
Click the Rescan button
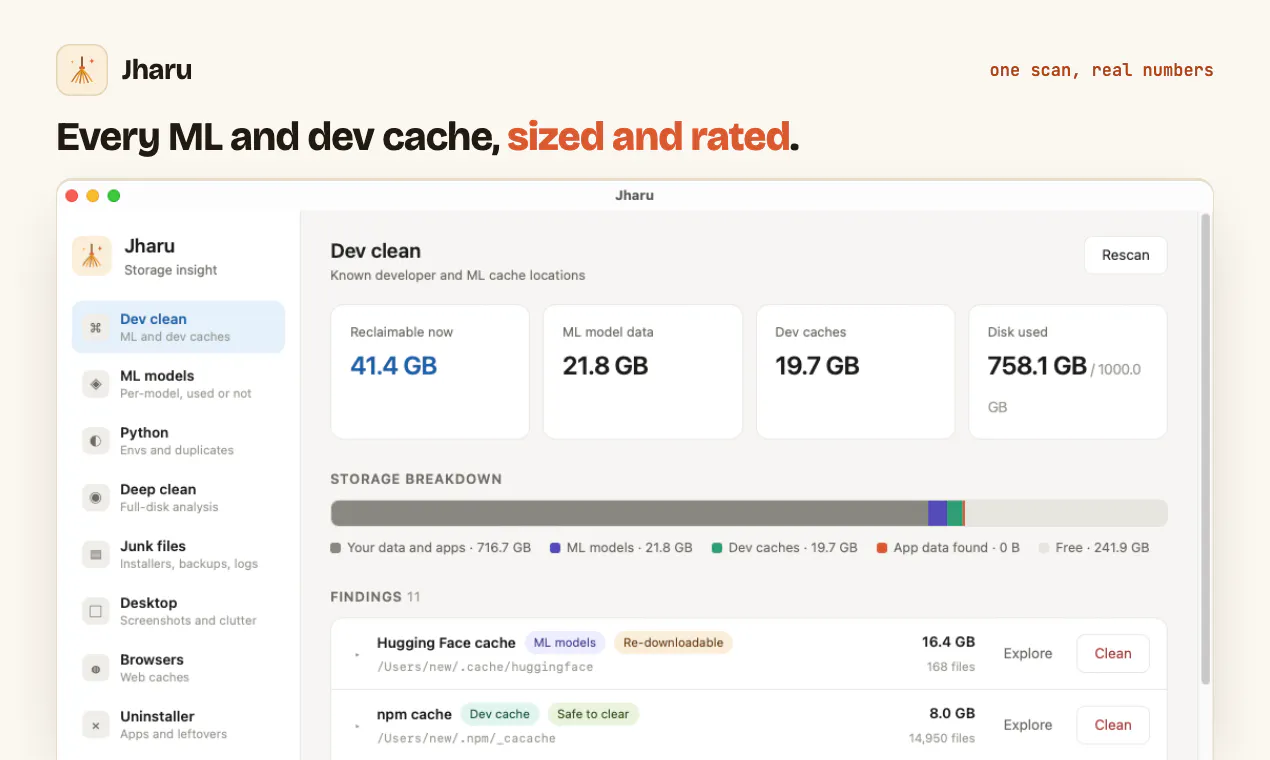click(x=1125, y=255)
